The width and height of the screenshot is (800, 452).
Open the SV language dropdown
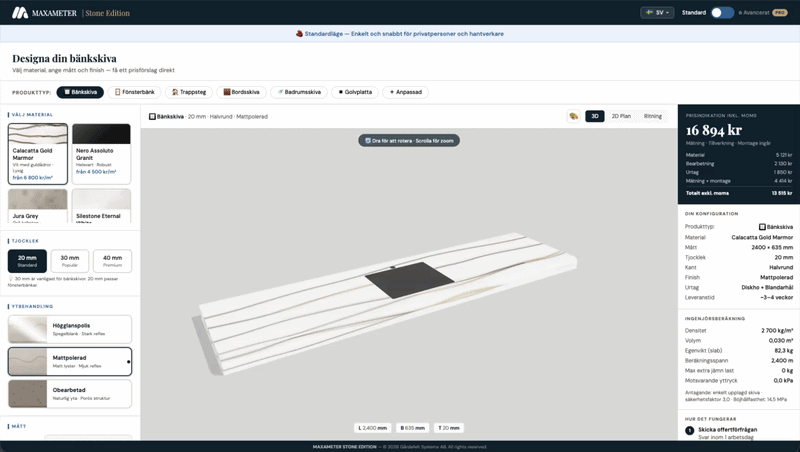coord(657,13)
